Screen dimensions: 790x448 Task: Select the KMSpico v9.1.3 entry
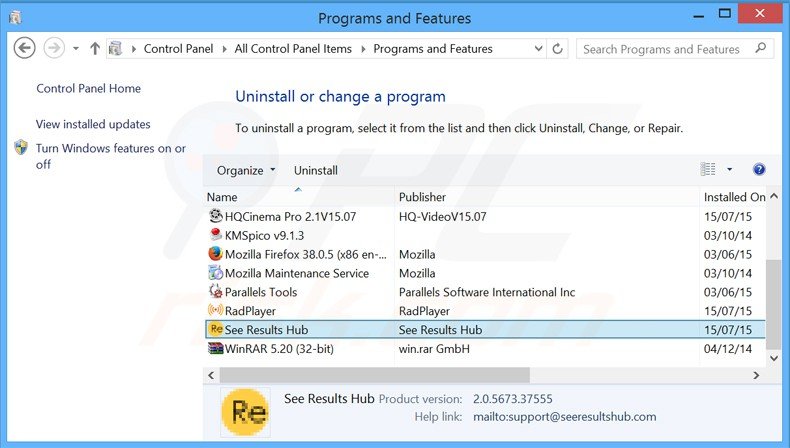tap(265, 235)
